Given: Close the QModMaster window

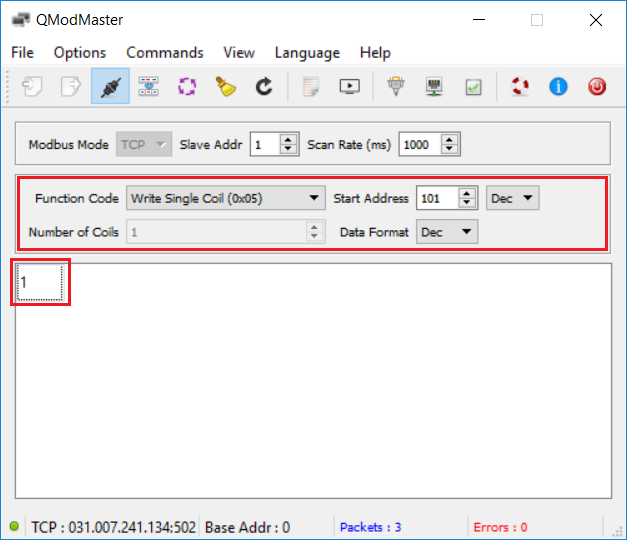Looking at the screenshot, I should [x=596, y=20].
